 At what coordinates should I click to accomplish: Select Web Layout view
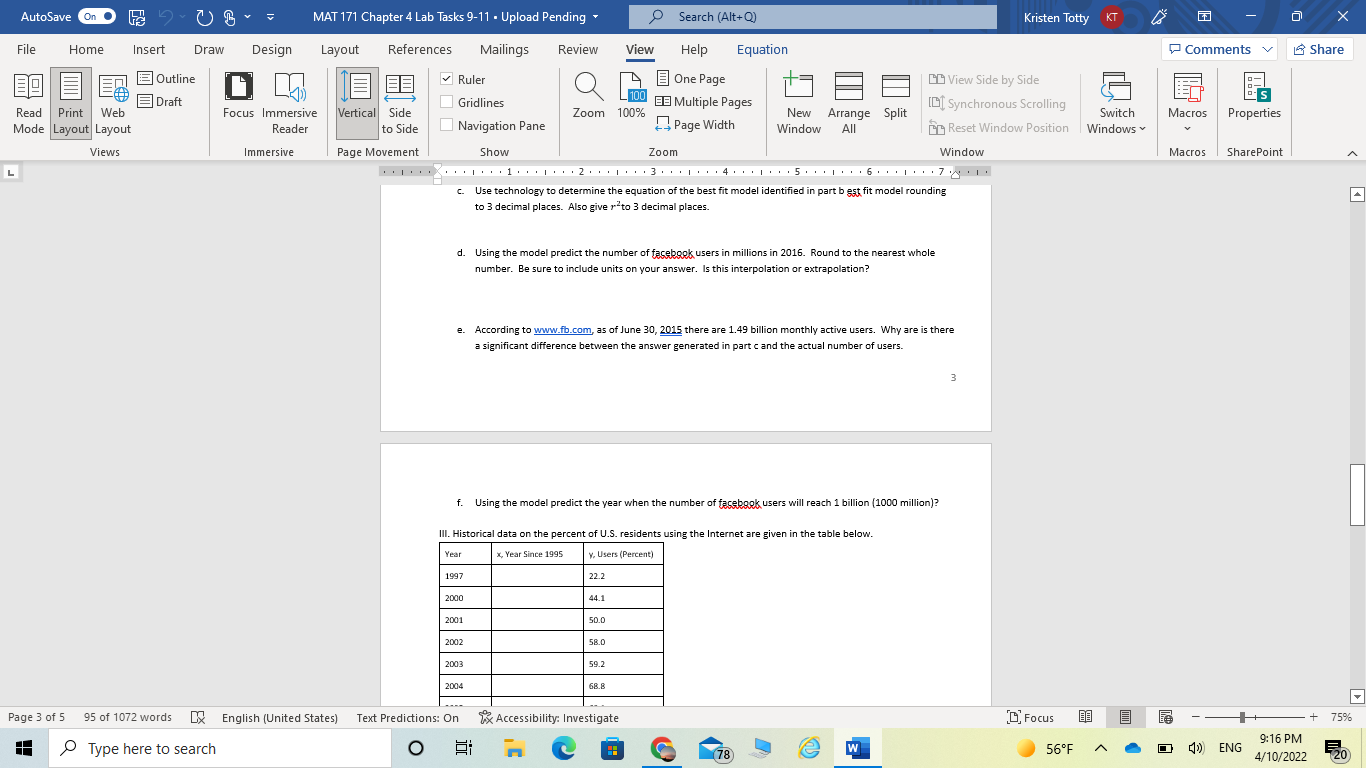112,102
